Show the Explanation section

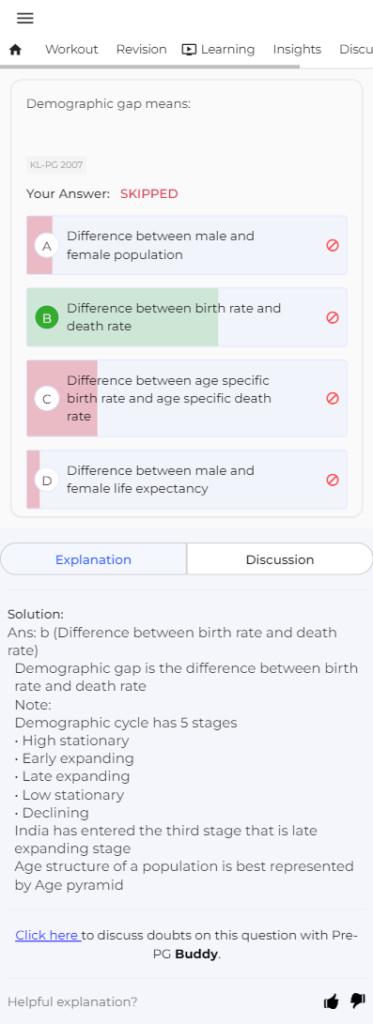(93, 560)
